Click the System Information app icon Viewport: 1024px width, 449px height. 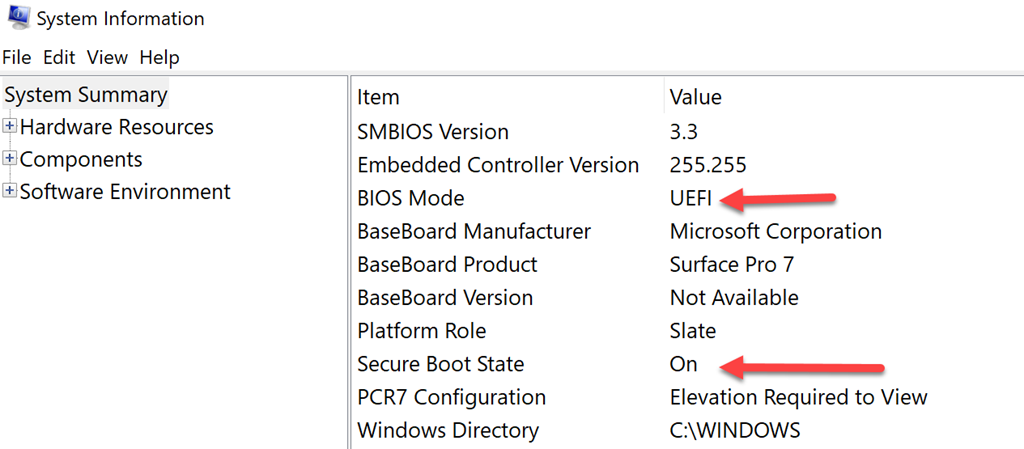(16, 18)
